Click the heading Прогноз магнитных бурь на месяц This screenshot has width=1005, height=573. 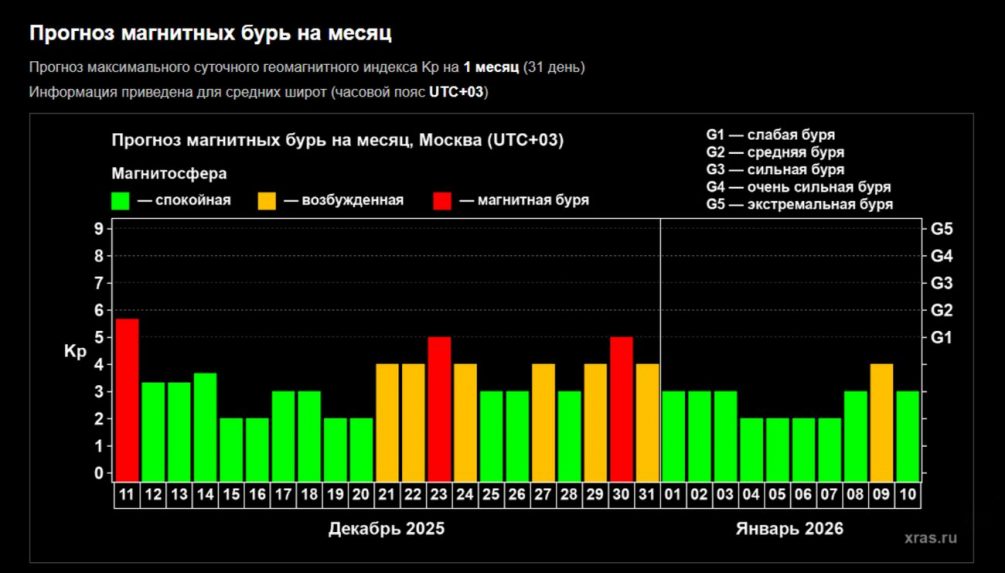coord(210,33)
